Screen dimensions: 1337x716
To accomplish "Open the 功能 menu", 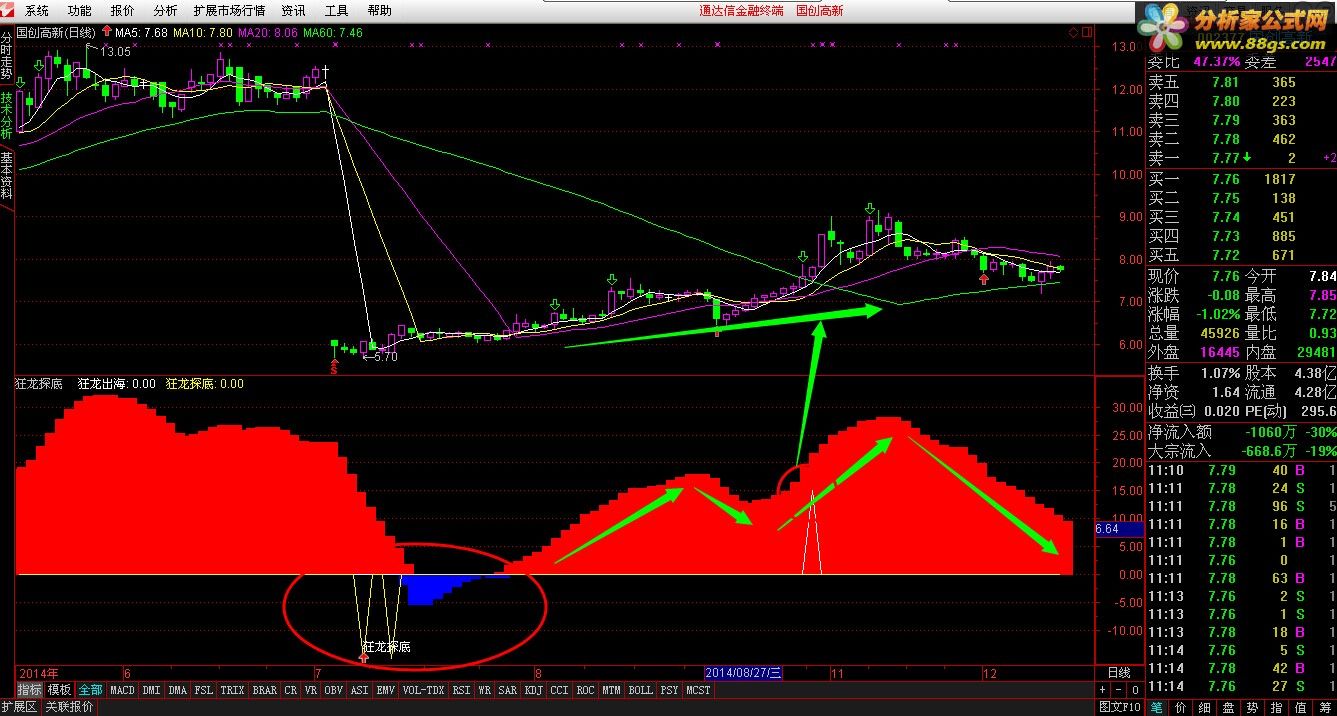I will coord(80,11).
